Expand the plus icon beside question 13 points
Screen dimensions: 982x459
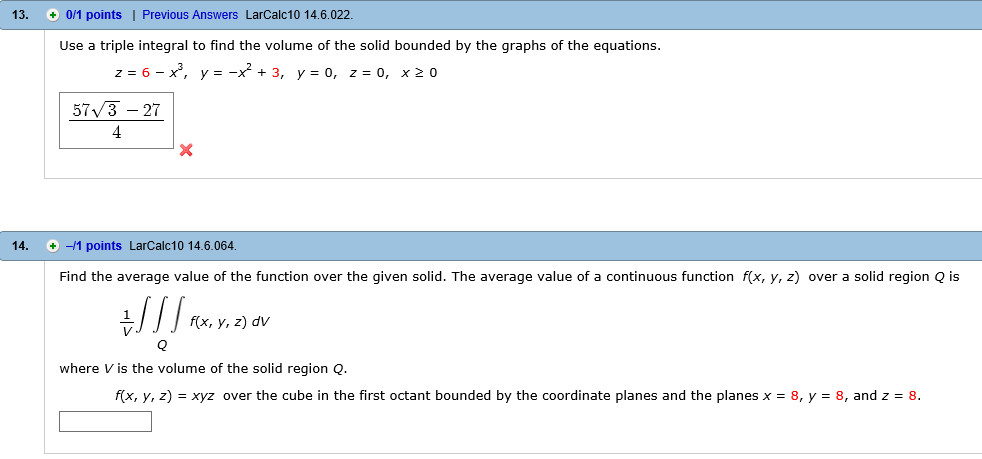(54, 15)
